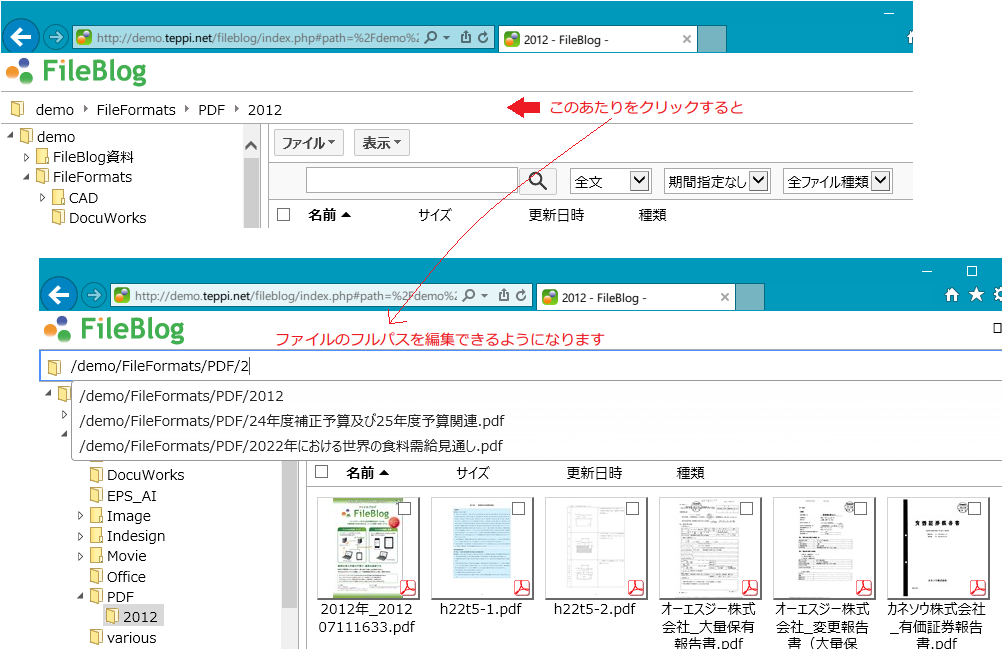Click the path input showing /demo/FileFormats/PDF/2

pos(521,366)
